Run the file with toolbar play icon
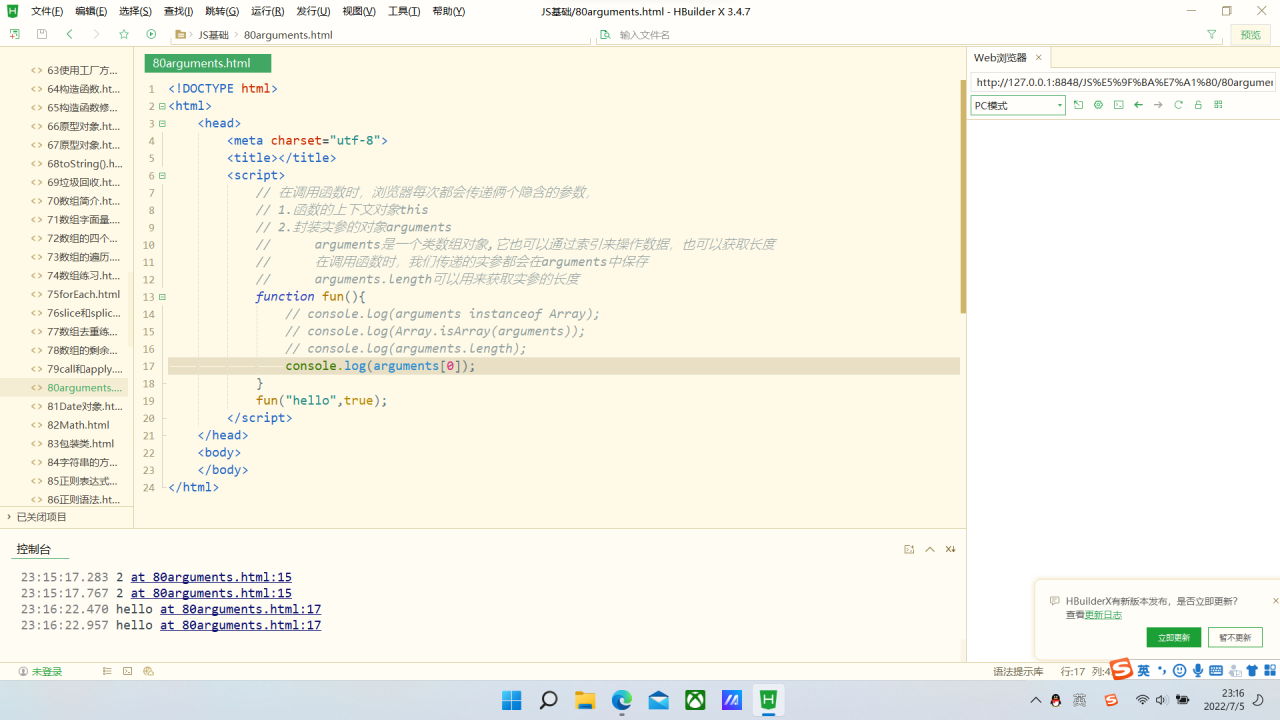Screen dimensions: 1280x720 coord(151,34)
